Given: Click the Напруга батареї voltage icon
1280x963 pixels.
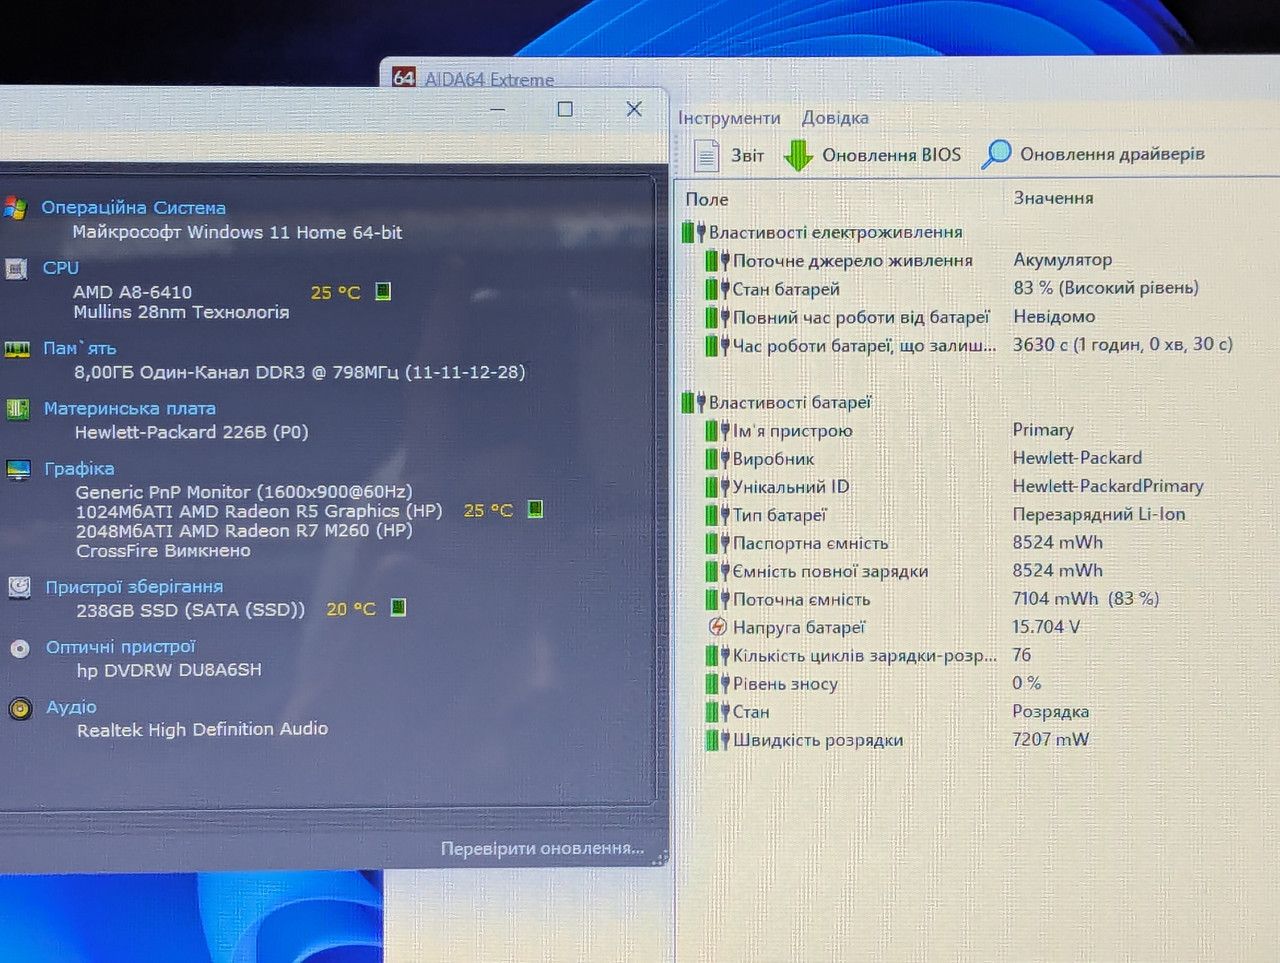Looking at the screenshot, I should (717, 627).
